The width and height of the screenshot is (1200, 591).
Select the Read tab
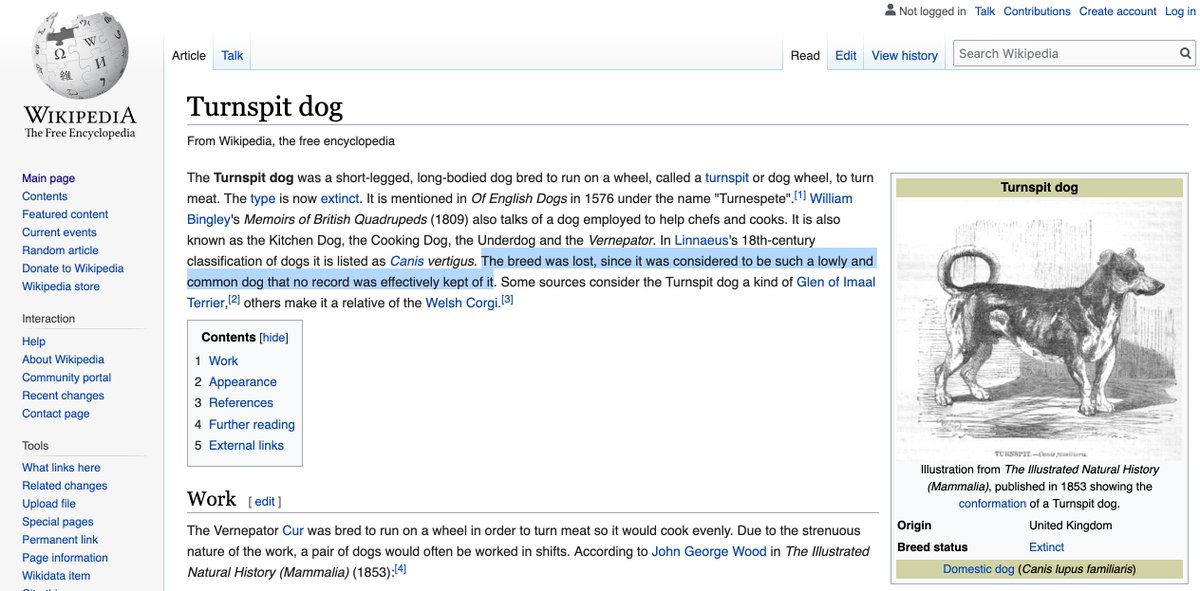click(805, 55)
